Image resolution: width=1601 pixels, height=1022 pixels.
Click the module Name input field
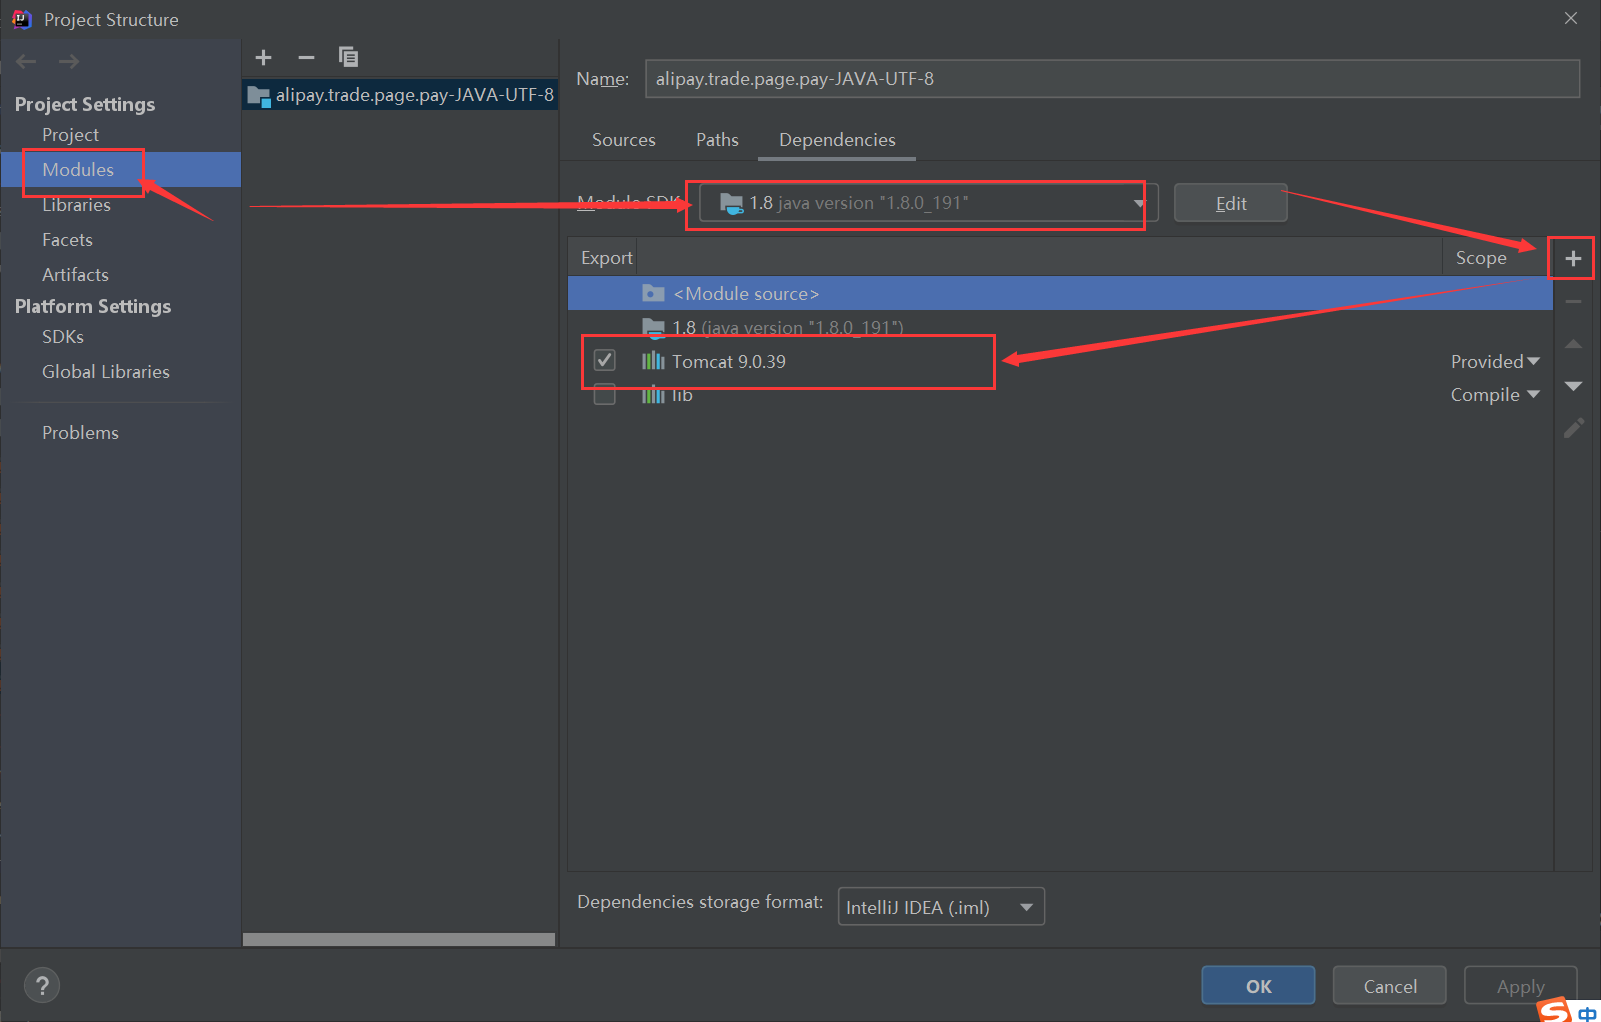(1112, 79)
